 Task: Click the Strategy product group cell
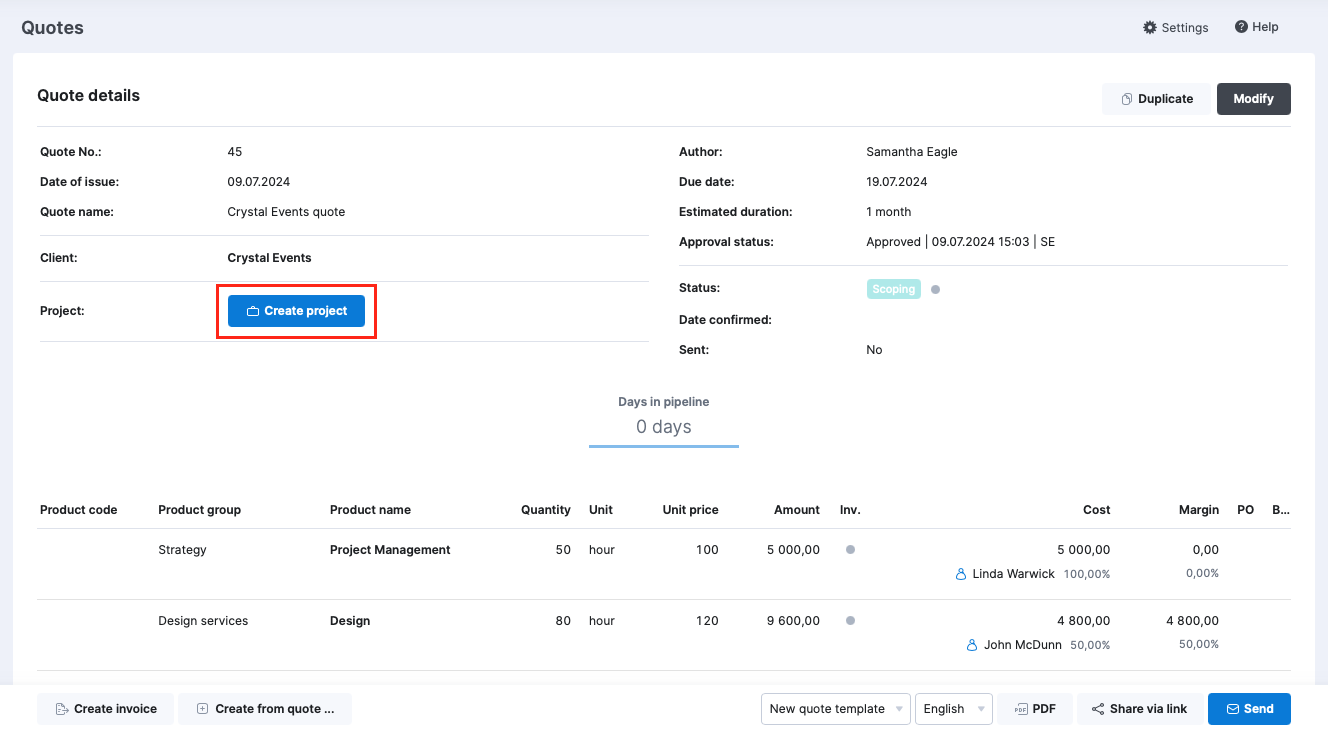tap(182, 550)
